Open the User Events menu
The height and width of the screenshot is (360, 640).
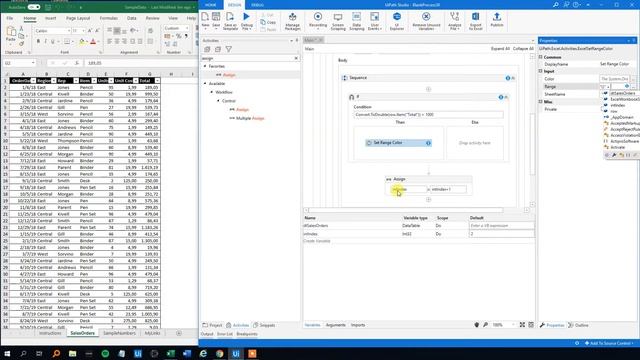374,20
